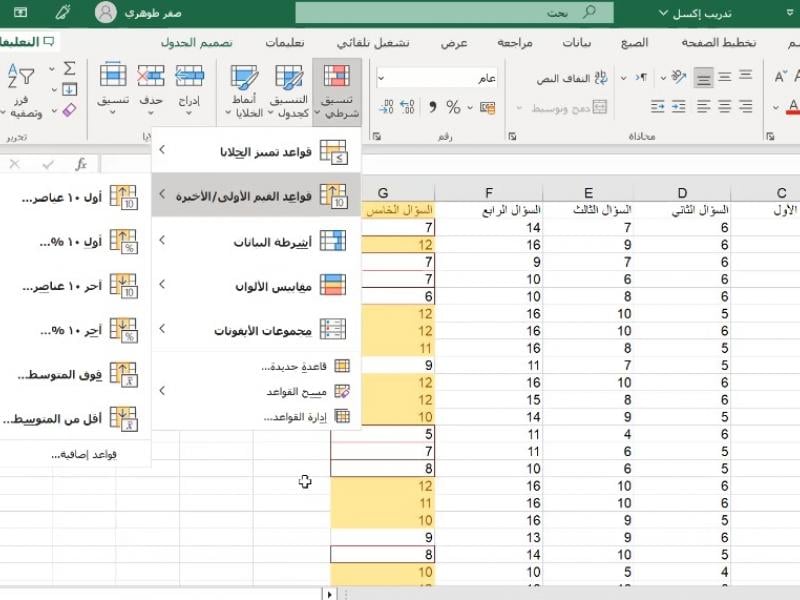The width and height of the screenshot is (800, 600).
Task: Click More Rules (قواعد إضافية) link
Action: click(x=84, y=454)
